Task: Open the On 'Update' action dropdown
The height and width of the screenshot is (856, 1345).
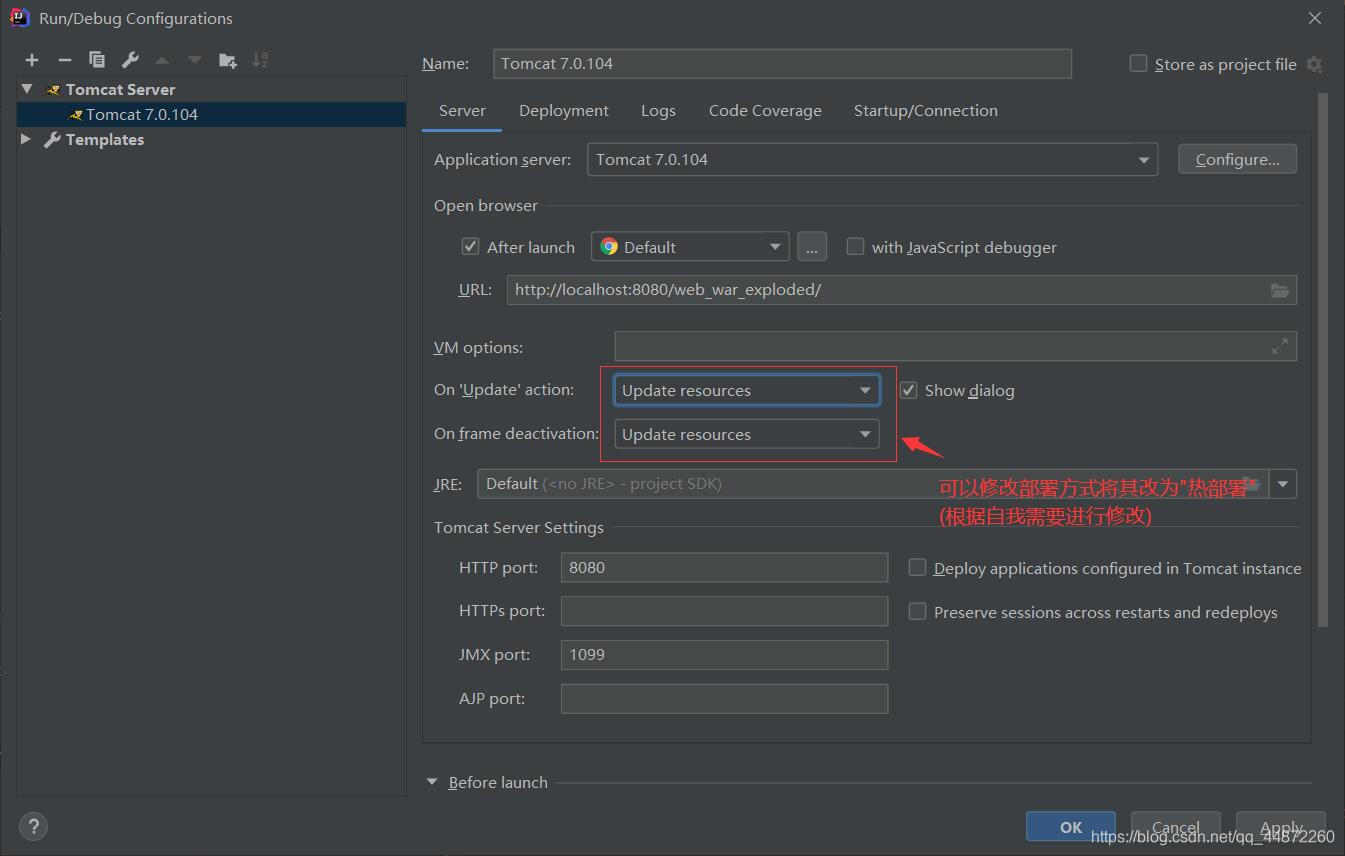Action: 747,390
